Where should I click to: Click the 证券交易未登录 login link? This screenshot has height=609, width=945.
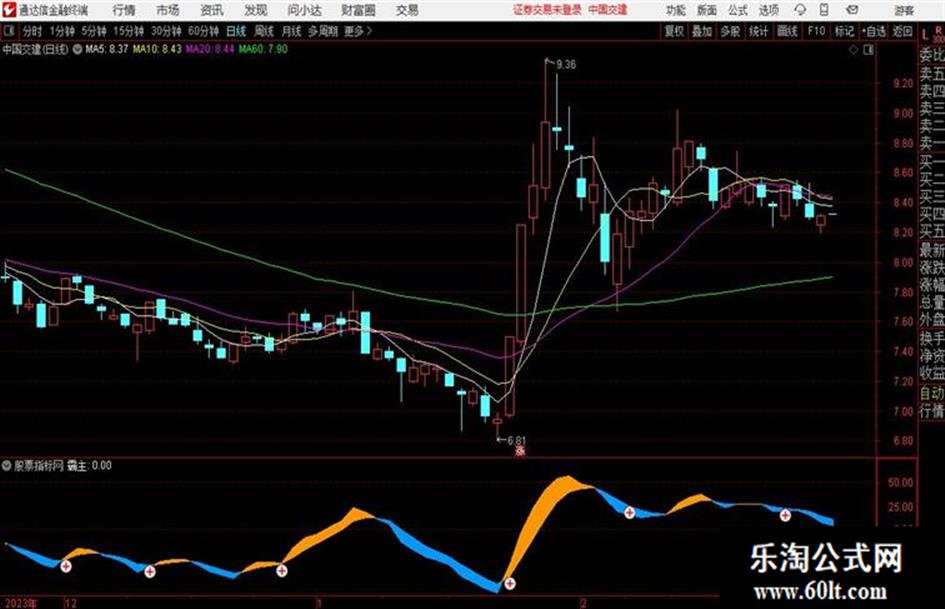tap(547, 10)
